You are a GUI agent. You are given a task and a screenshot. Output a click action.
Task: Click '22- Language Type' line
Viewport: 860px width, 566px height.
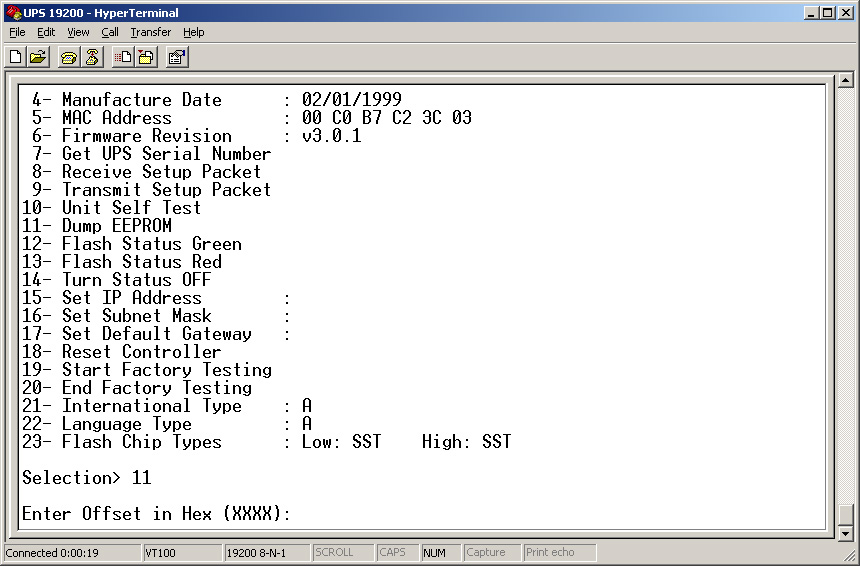click(167, 424)
